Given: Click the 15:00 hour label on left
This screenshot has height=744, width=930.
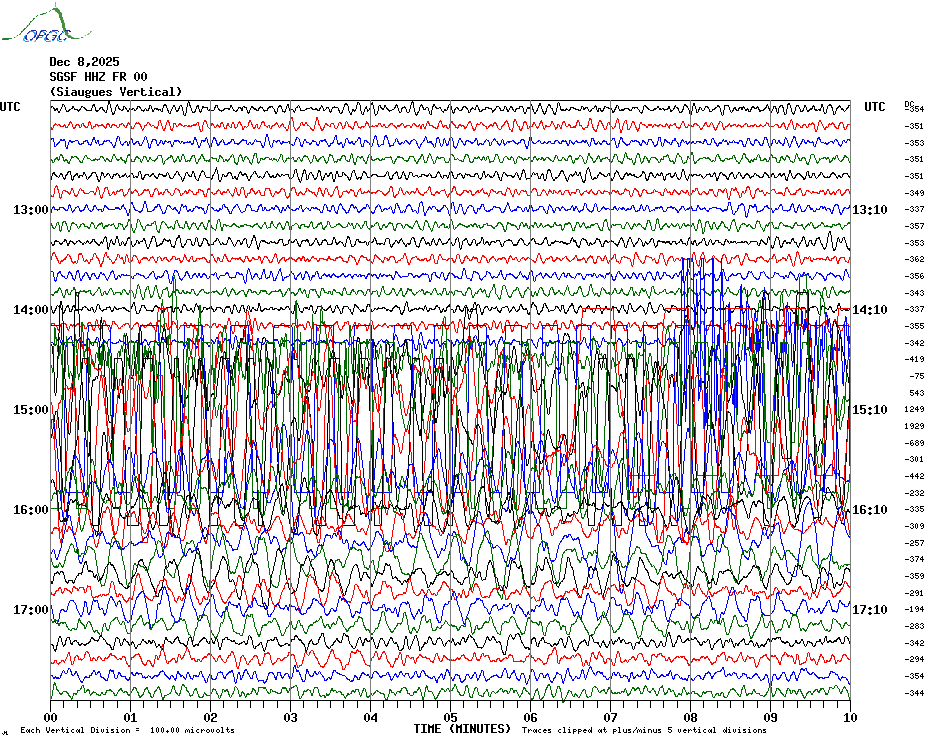Looking at the screenshot, I should click(x=30, y=410).
